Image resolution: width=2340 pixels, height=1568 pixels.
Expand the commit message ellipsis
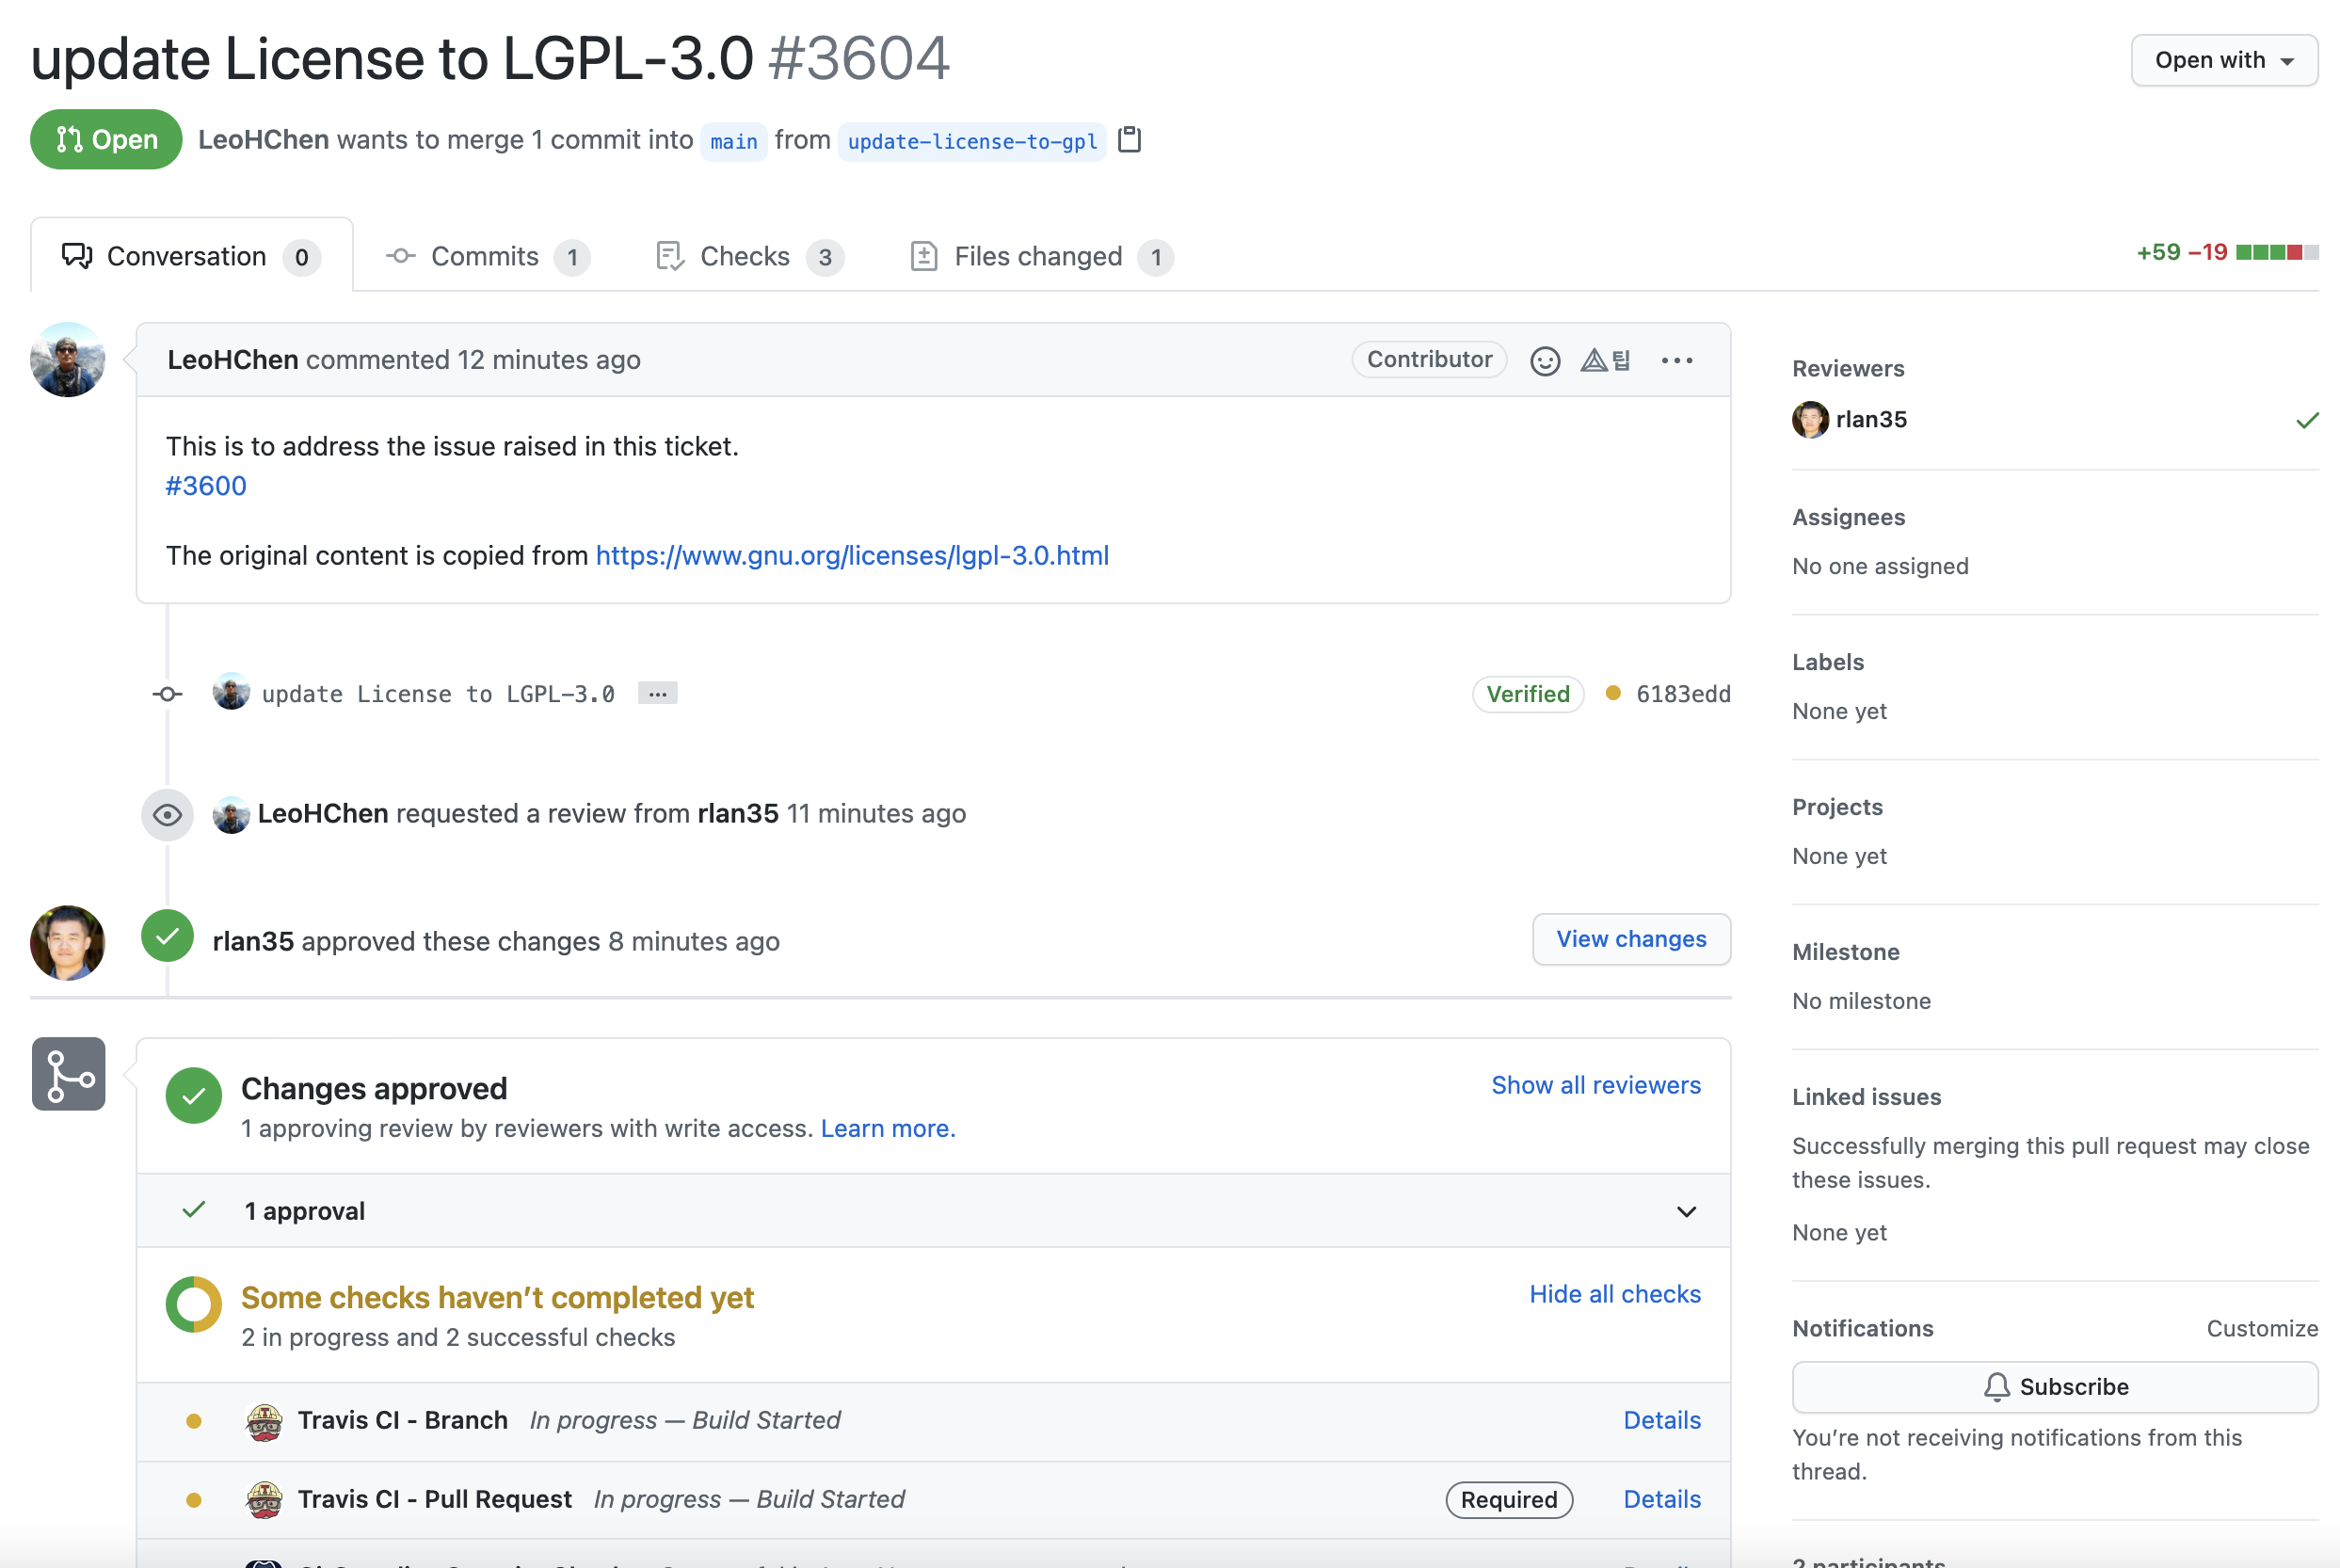click(x=657, y=693)
